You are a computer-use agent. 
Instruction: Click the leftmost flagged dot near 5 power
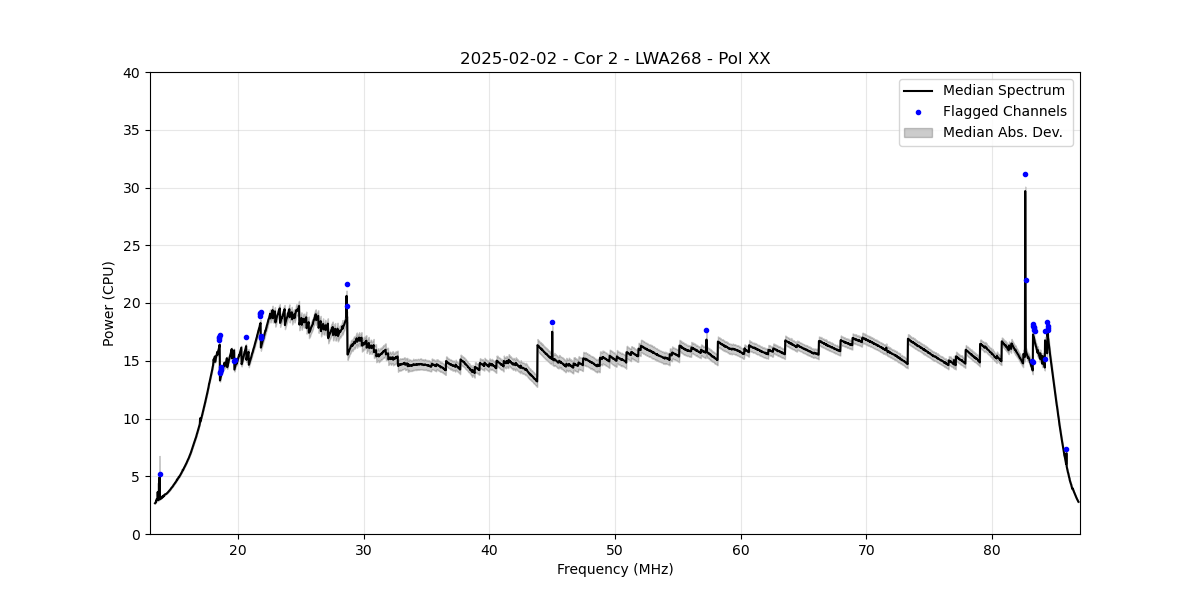[x=160, y=474]
